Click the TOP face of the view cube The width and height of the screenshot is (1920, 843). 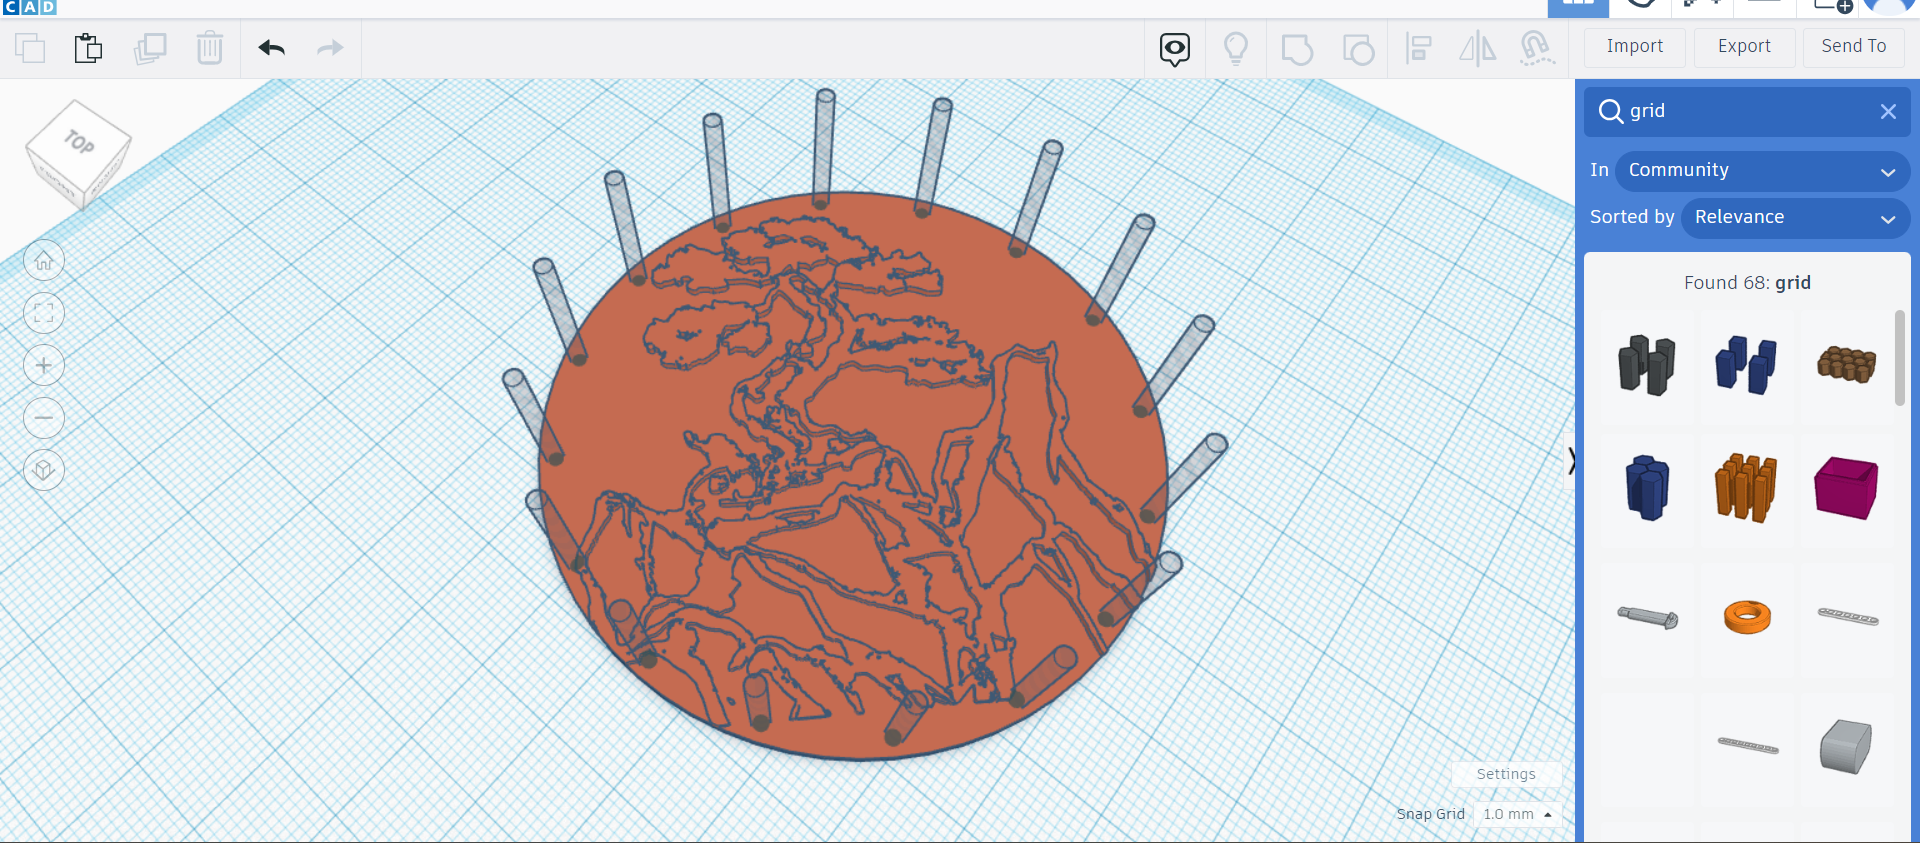[79, 143]
